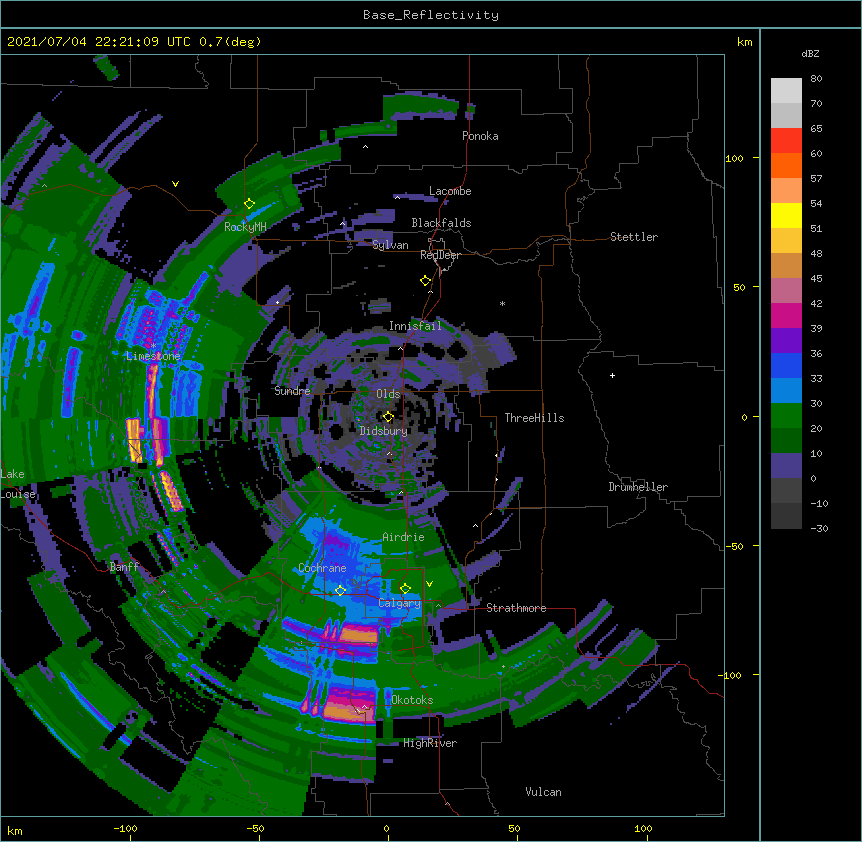This screenshot has height=842, width=862.
Task: Select the yellow 54 dBZ legend swatch
Action: pos(786,215)
